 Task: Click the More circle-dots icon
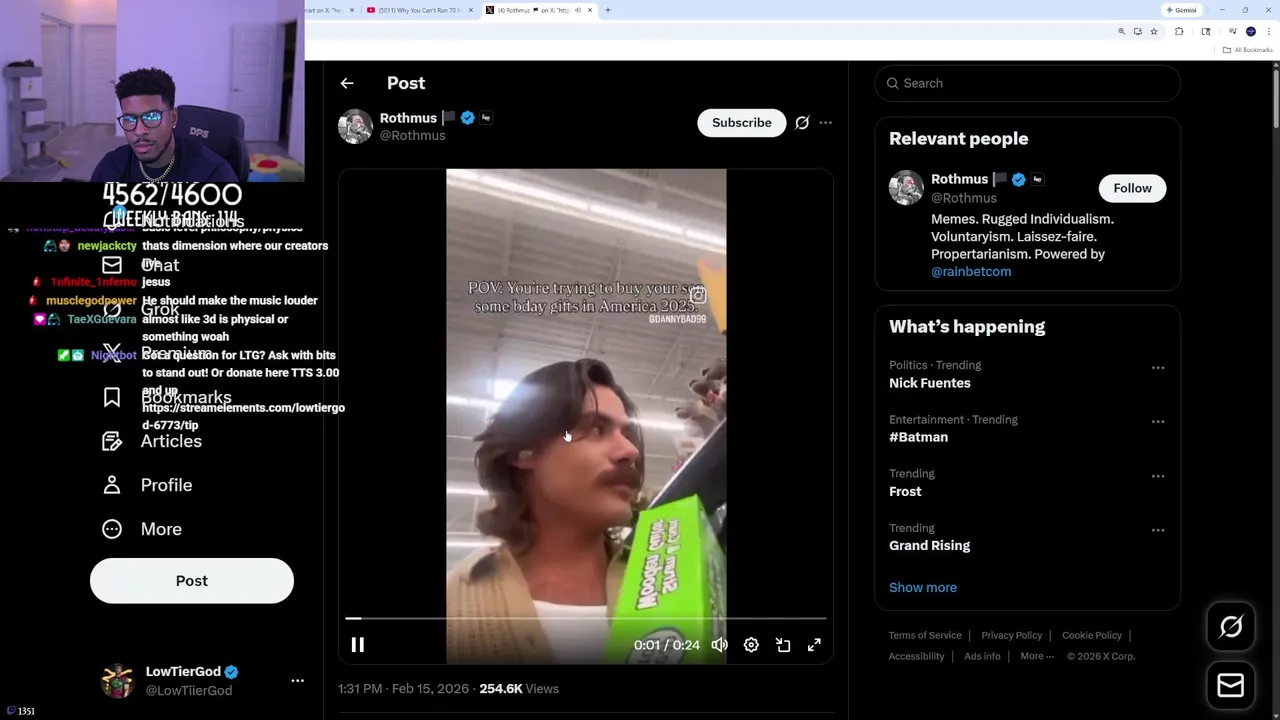[x=112, y=529]
